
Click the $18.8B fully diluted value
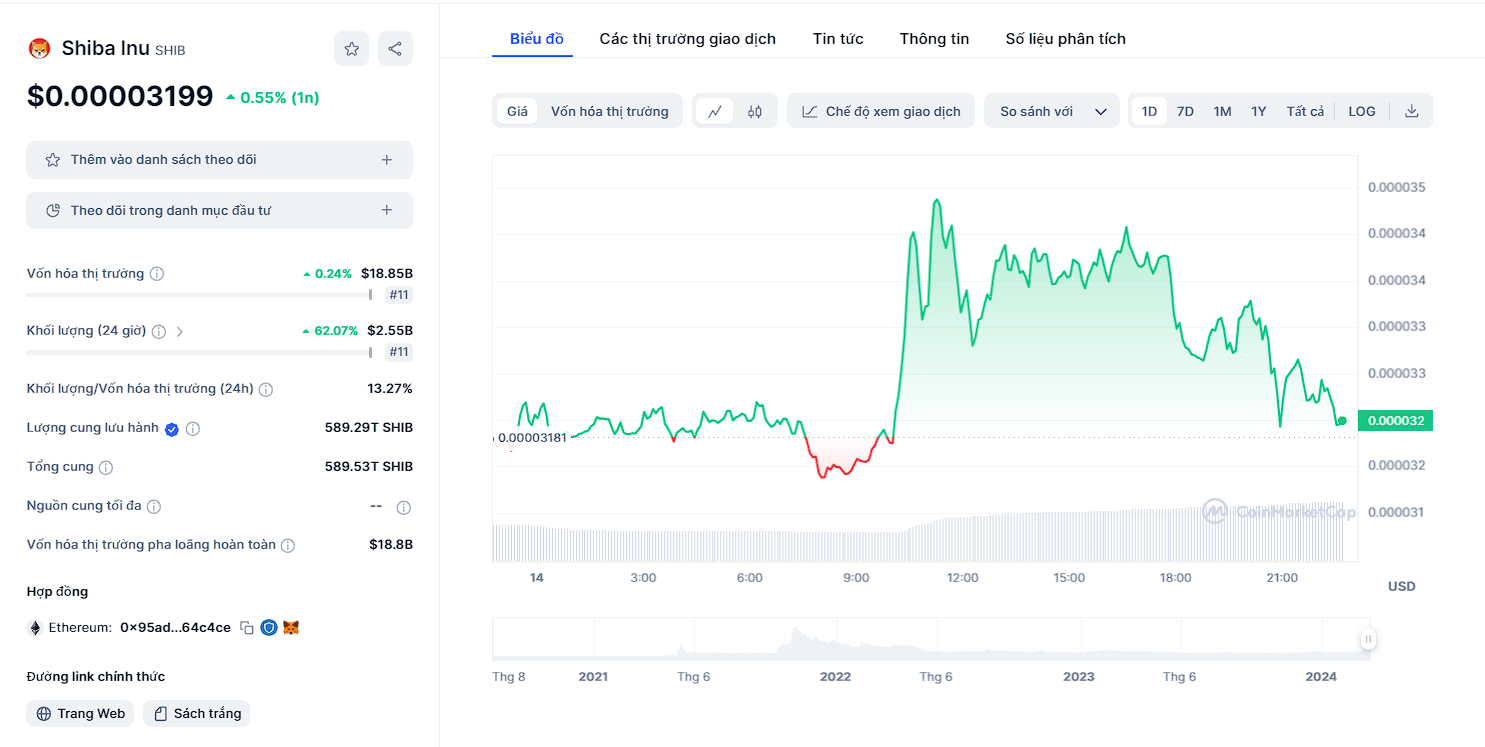pos(391,545)
